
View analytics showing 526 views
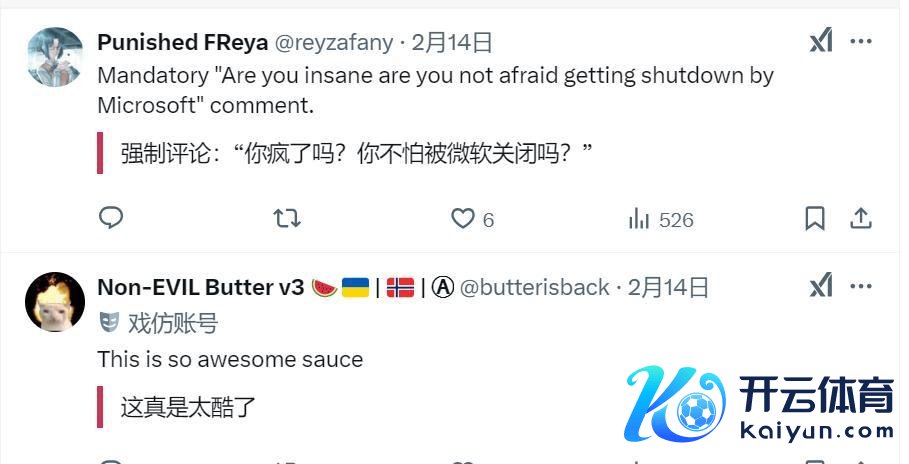point(661,220)
